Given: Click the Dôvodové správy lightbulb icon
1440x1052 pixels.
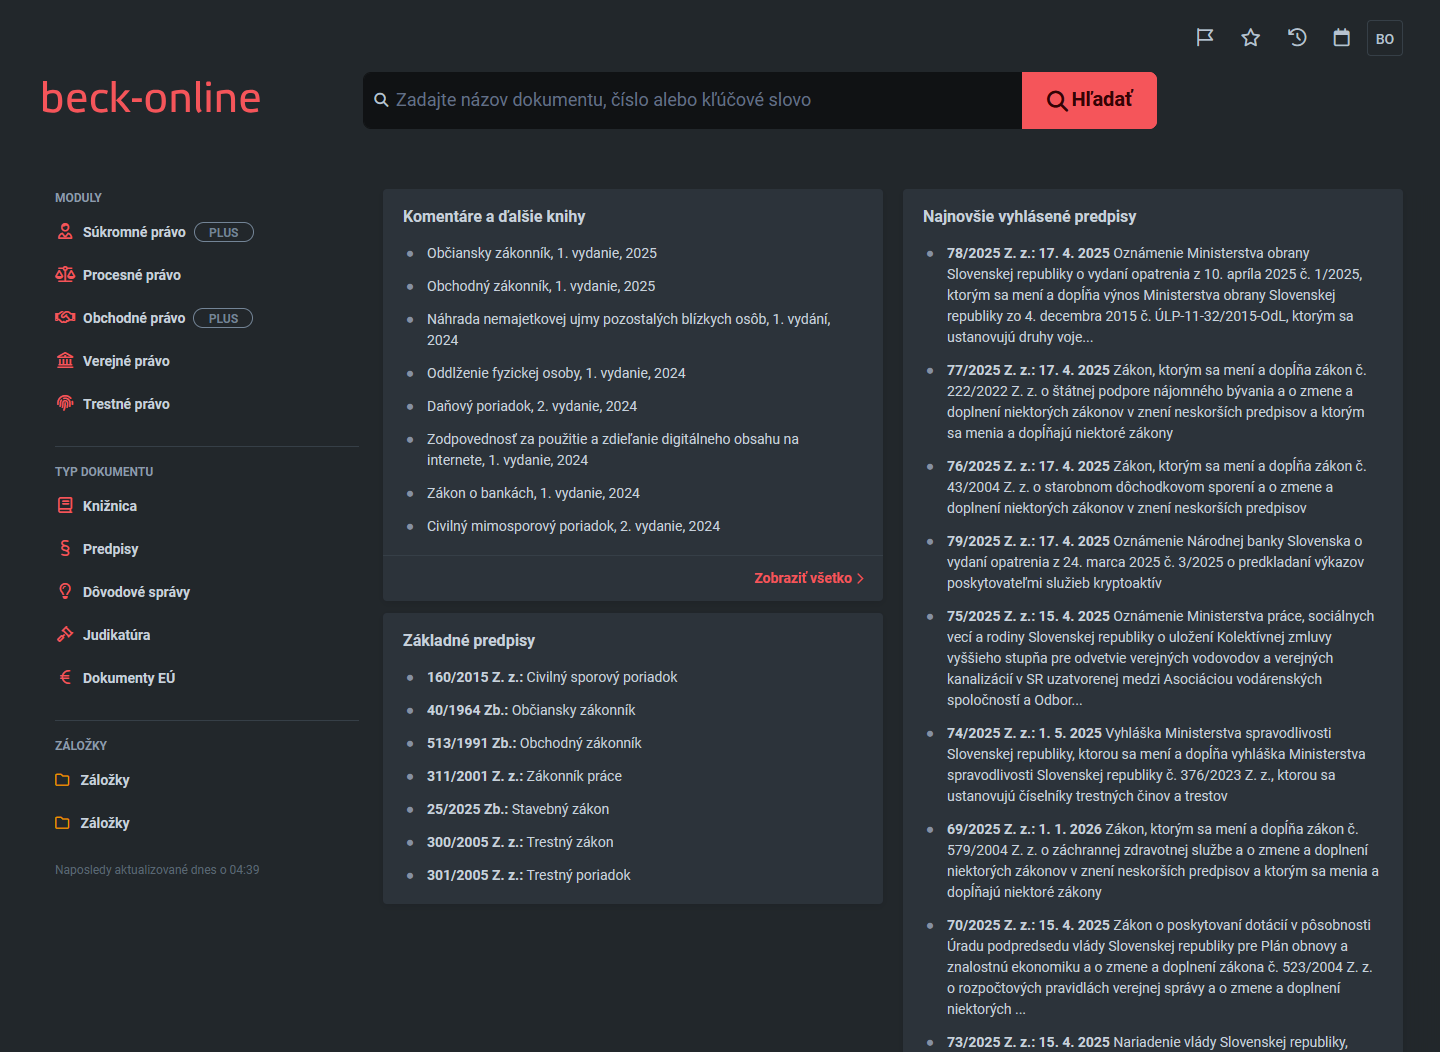Looking at the screenshot, I should tap(65, 592).
